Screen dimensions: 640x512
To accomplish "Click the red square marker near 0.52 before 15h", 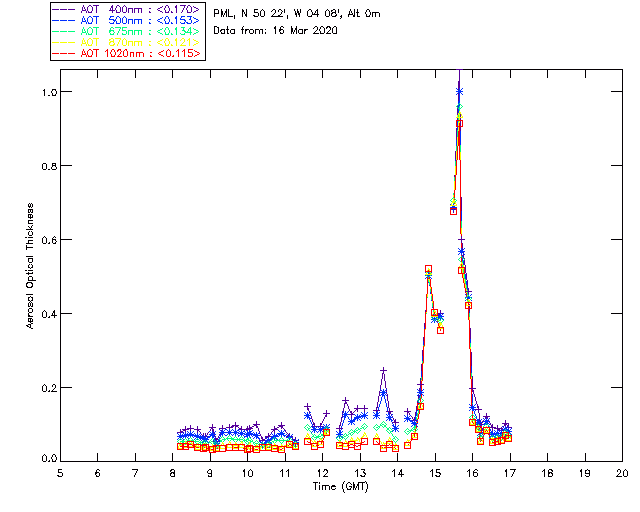I will [x=428, y=269].
